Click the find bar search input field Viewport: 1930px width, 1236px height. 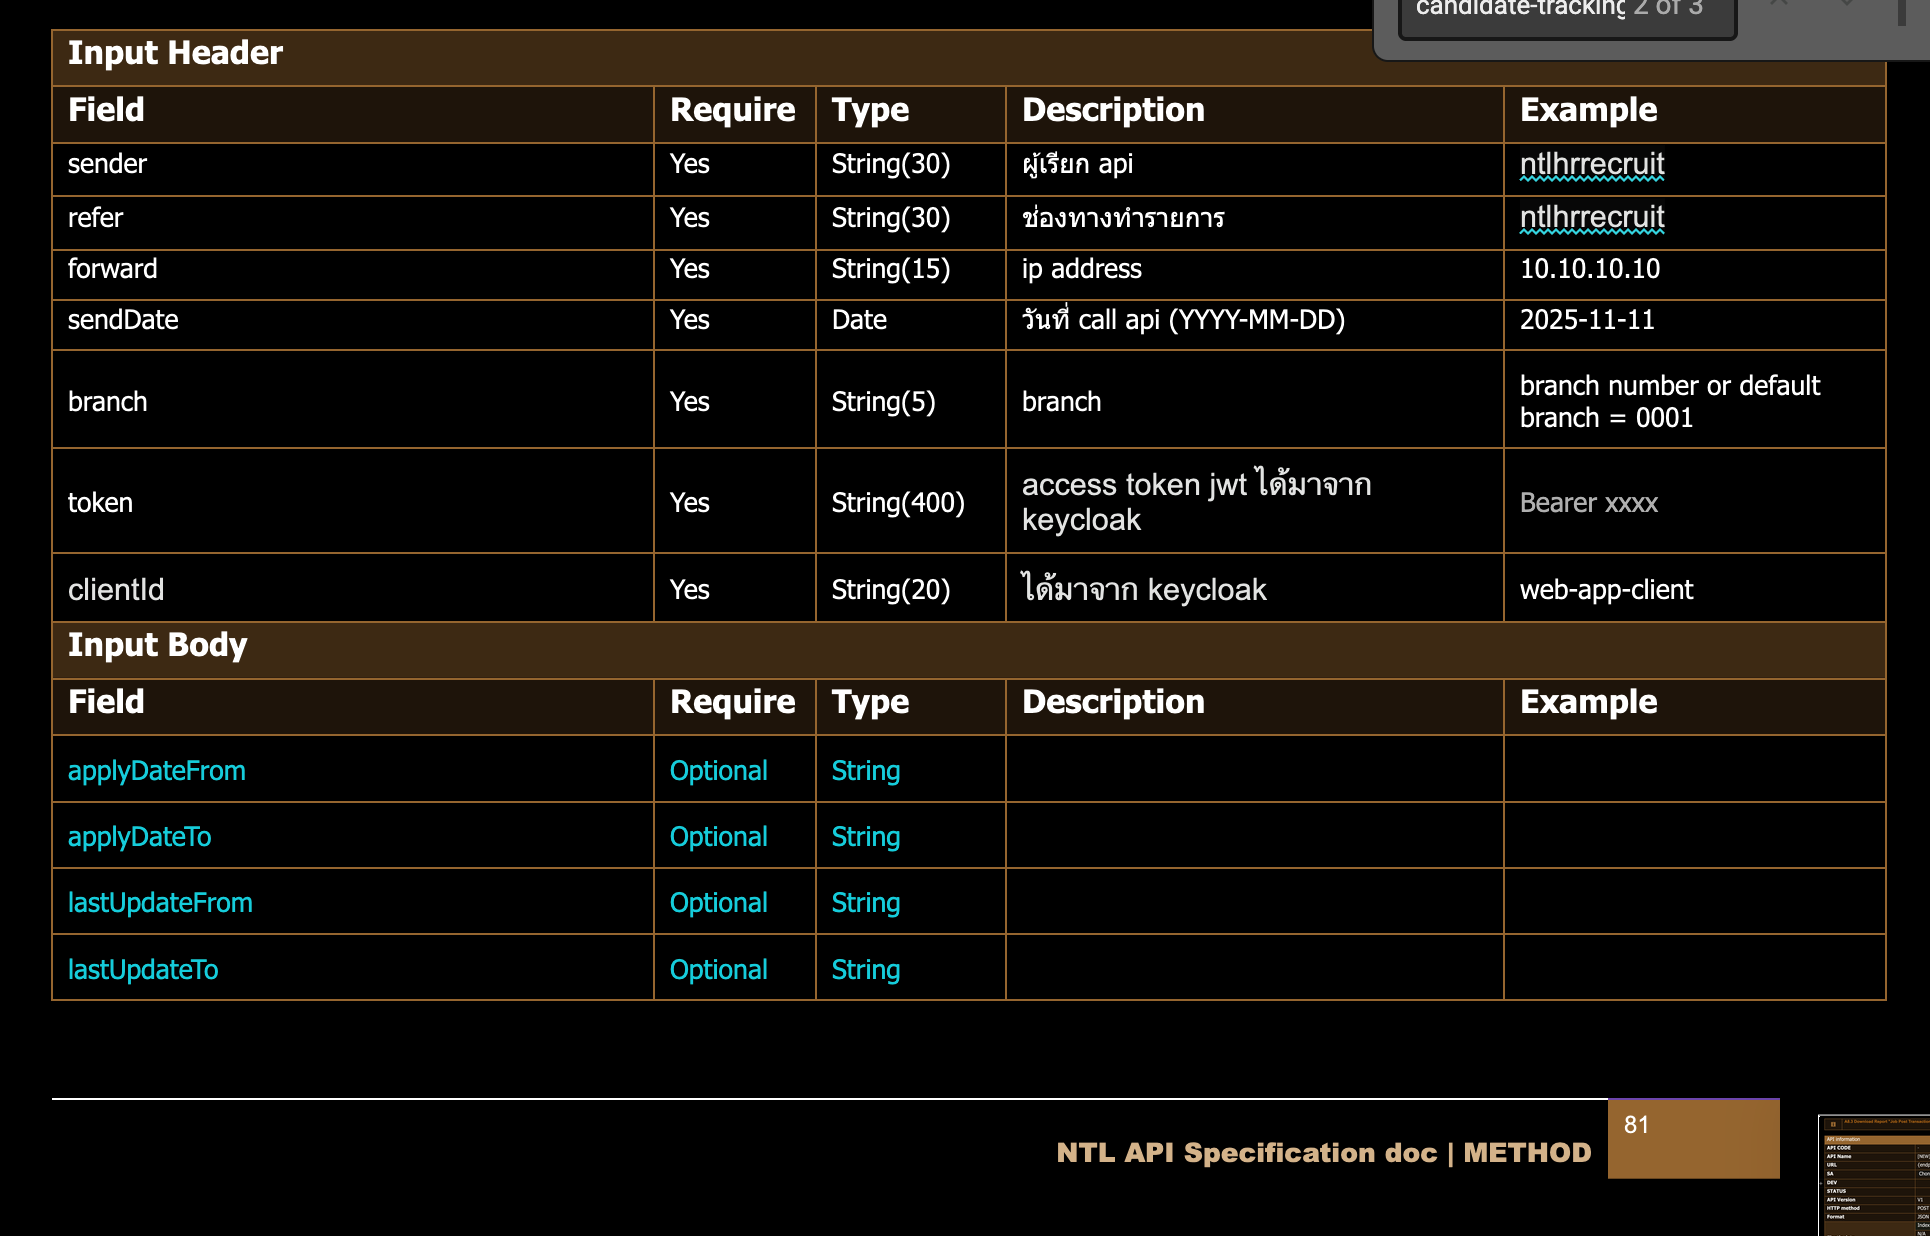pyautogui.click(x=1565, y=12)
